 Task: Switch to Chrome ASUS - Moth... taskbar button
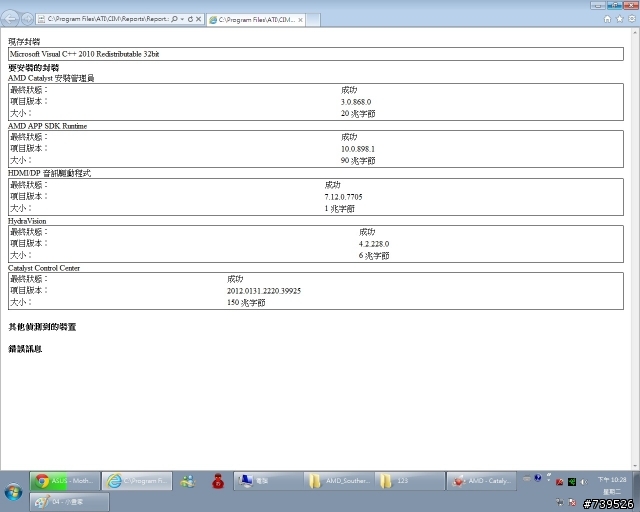pos(65,481)
